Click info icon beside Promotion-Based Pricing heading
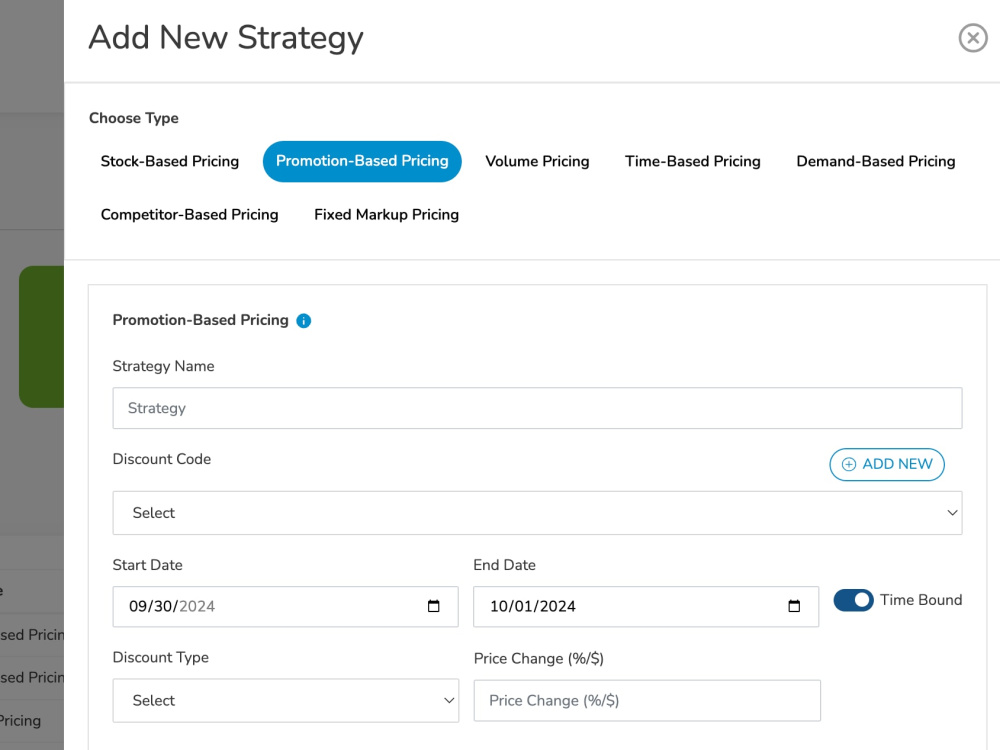 pyautogui.click(x=304, y=321)
